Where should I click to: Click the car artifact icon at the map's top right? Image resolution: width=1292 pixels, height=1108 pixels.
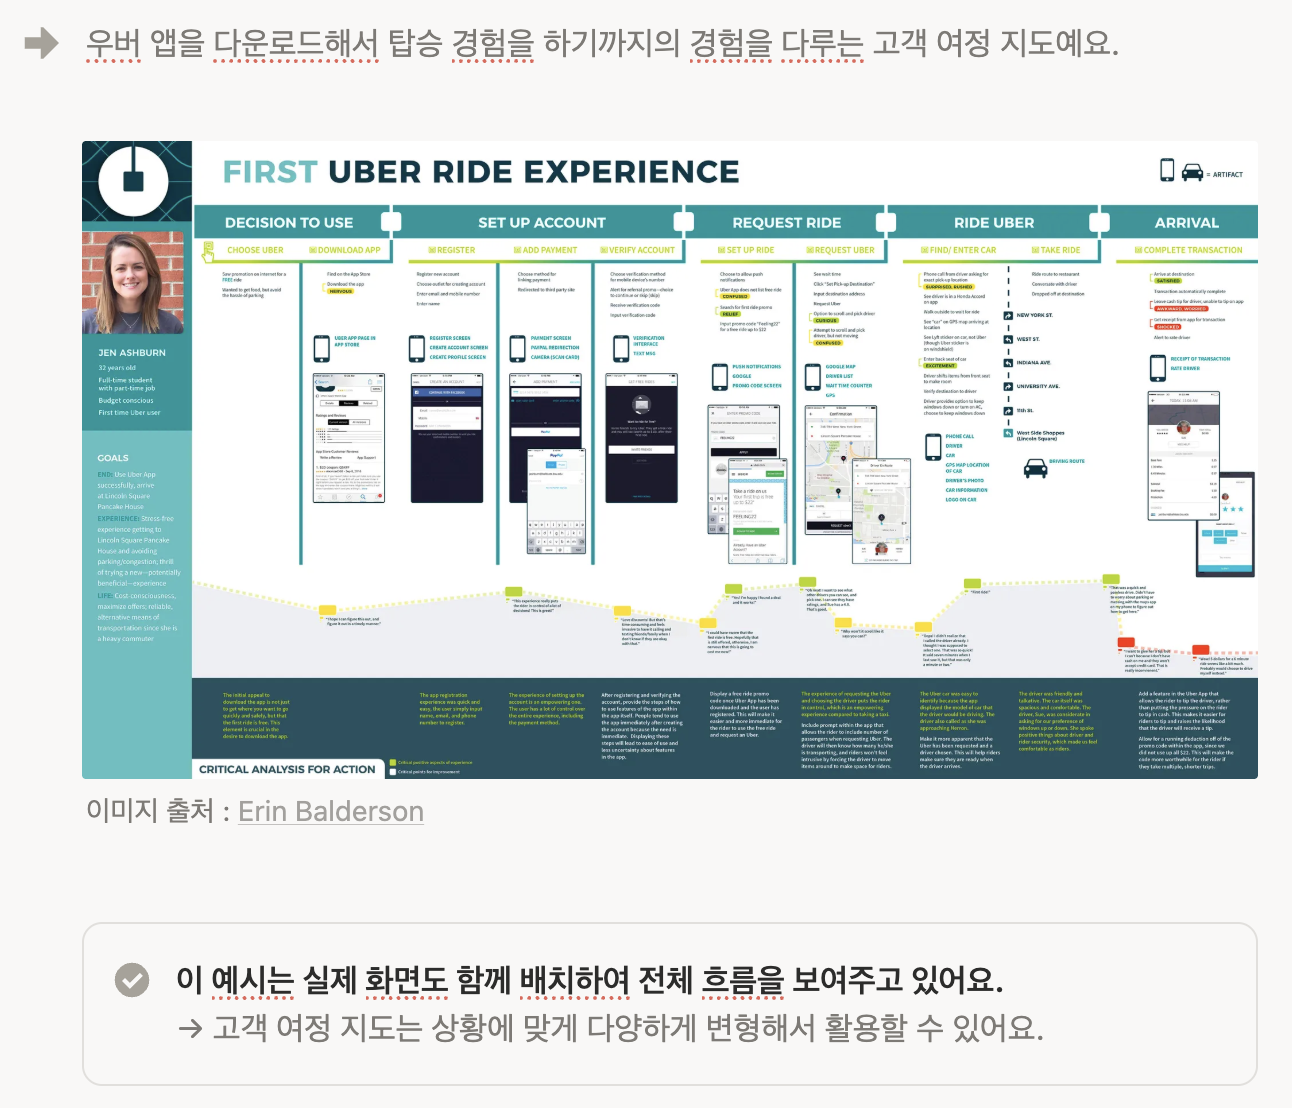click(x=1192, y=172)
